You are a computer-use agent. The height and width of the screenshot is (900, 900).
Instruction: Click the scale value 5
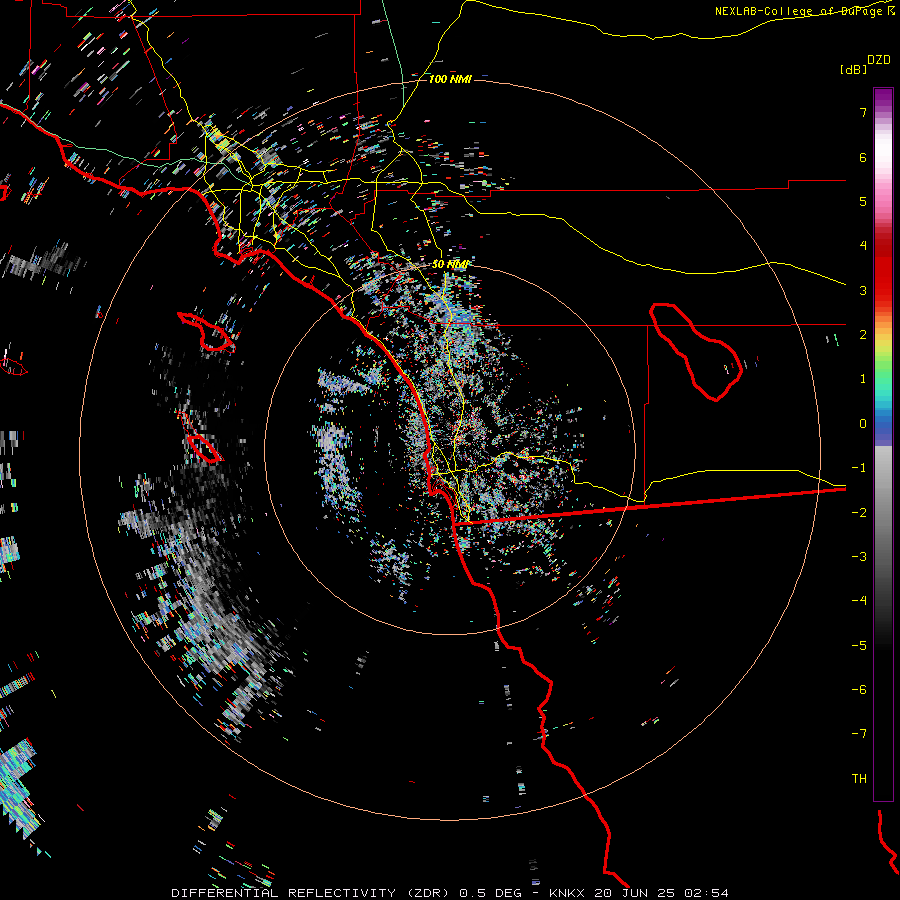pyautogui.click(x=863, y=201)
